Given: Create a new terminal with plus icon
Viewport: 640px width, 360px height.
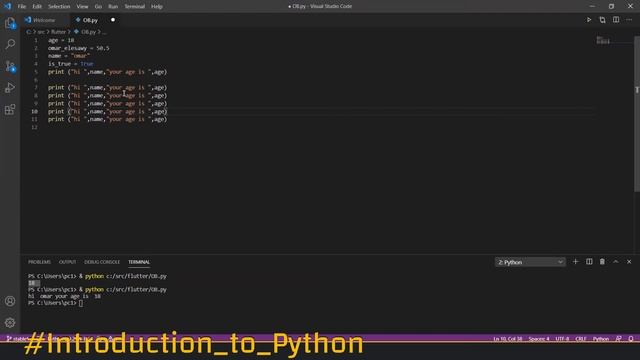Looking at the screenshot, I should pos(576,262).
